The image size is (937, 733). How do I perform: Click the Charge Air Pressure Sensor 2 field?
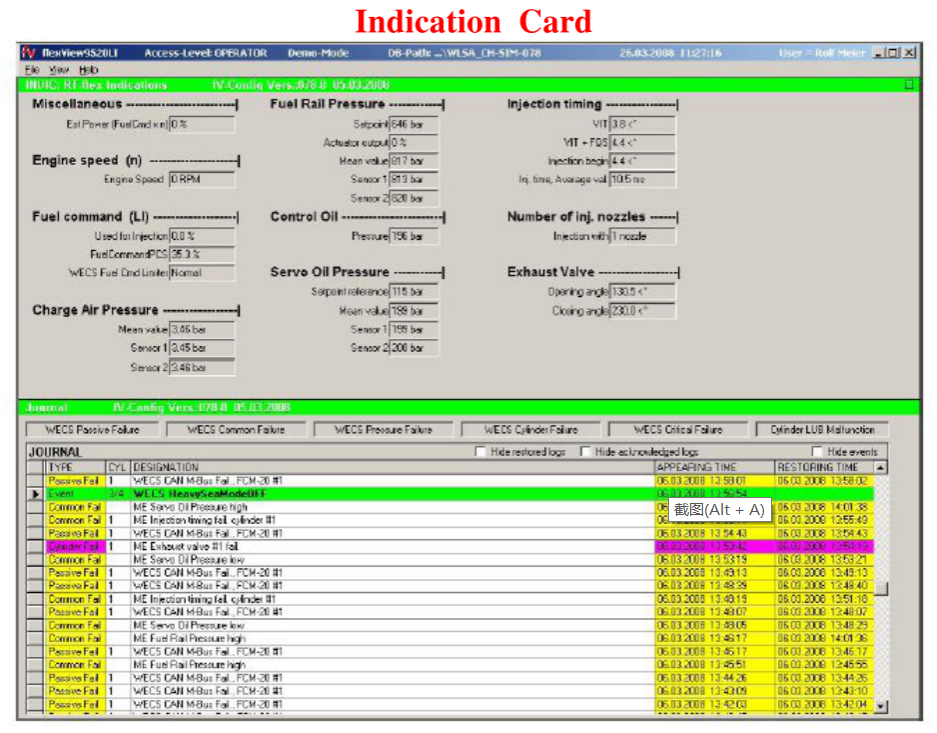click(x=202, y=367)
